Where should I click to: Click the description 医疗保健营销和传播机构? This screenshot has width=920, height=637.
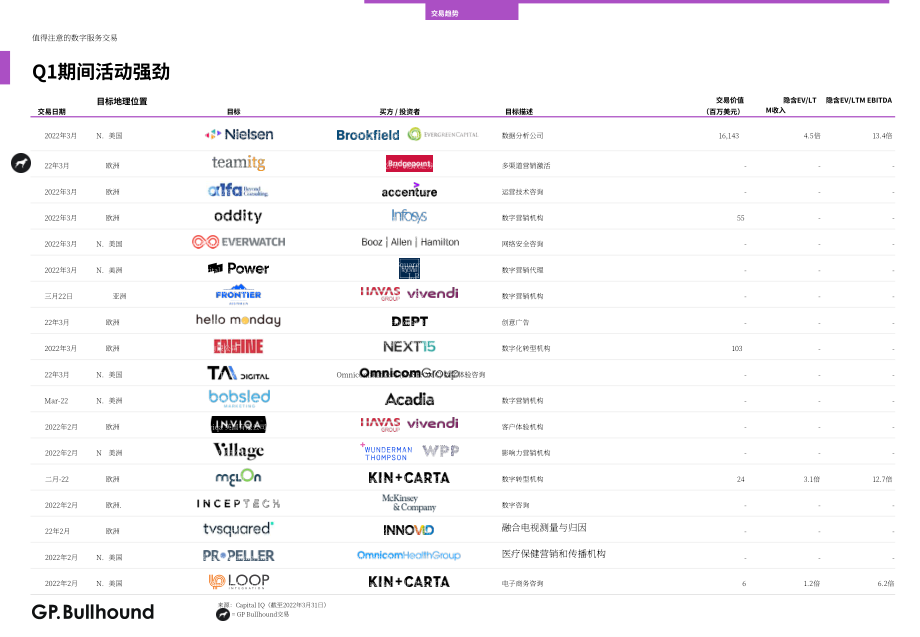click(553, 554)
